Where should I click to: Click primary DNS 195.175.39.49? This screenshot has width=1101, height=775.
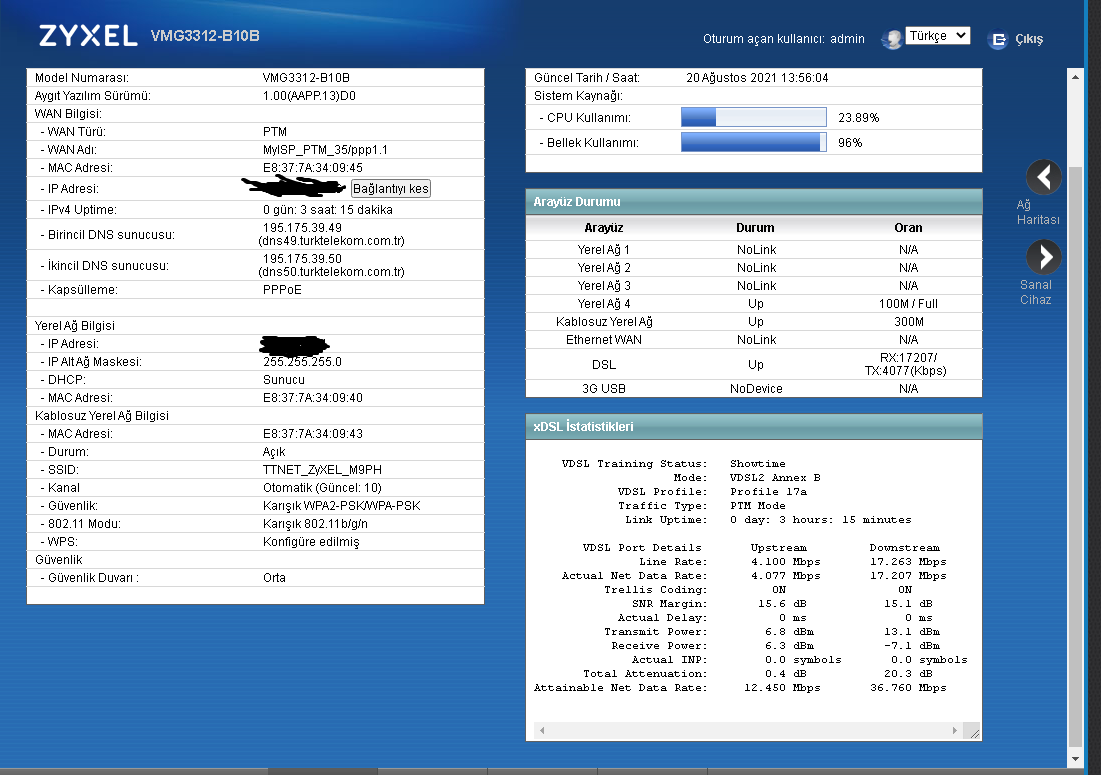[302, 228]
